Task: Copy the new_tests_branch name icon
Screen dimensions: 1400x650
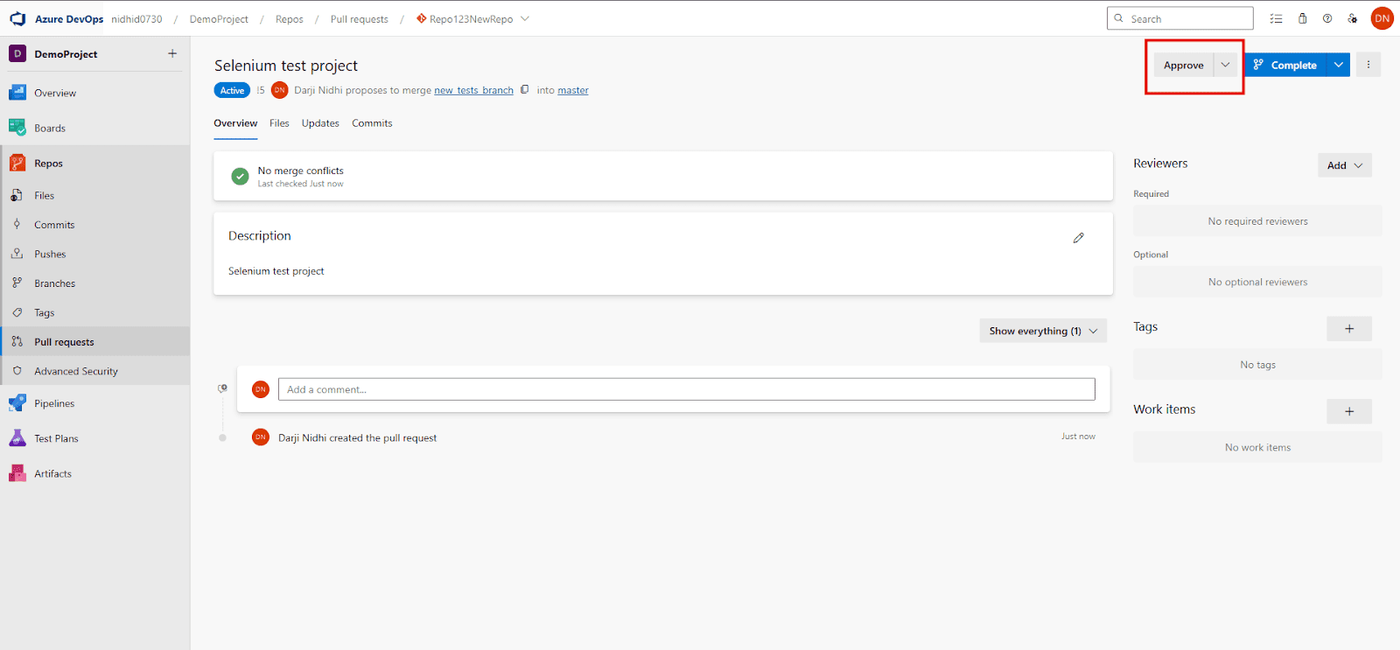Action: pos(524,90)
